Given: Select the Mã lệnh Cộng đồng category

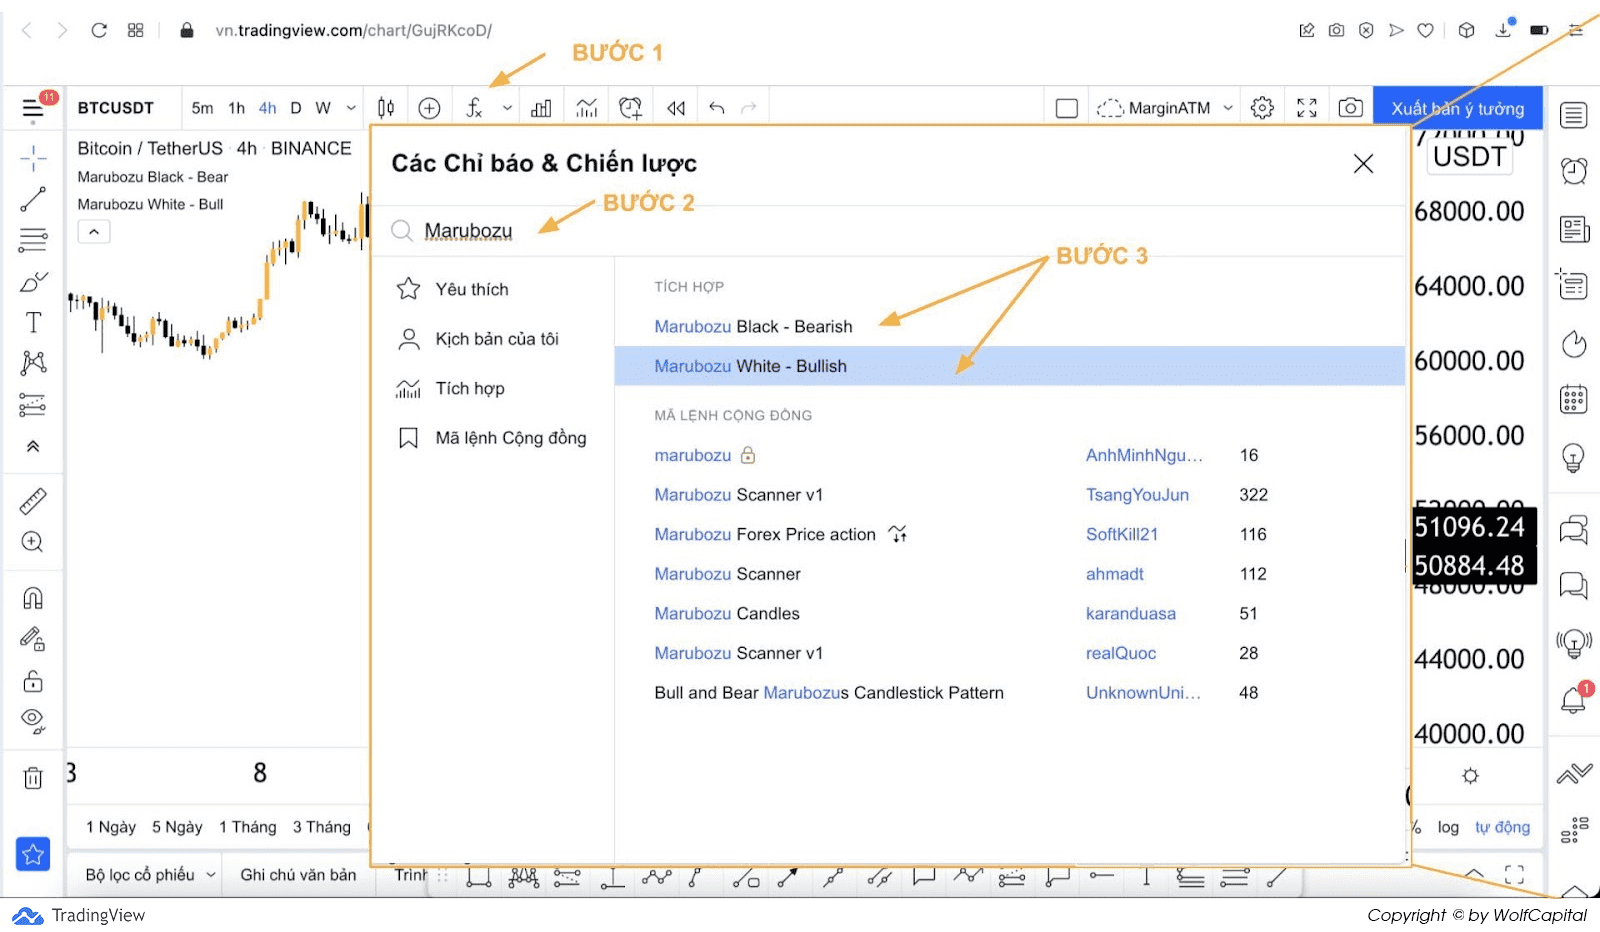Looking at the screenshot, I should coord(494,438).
